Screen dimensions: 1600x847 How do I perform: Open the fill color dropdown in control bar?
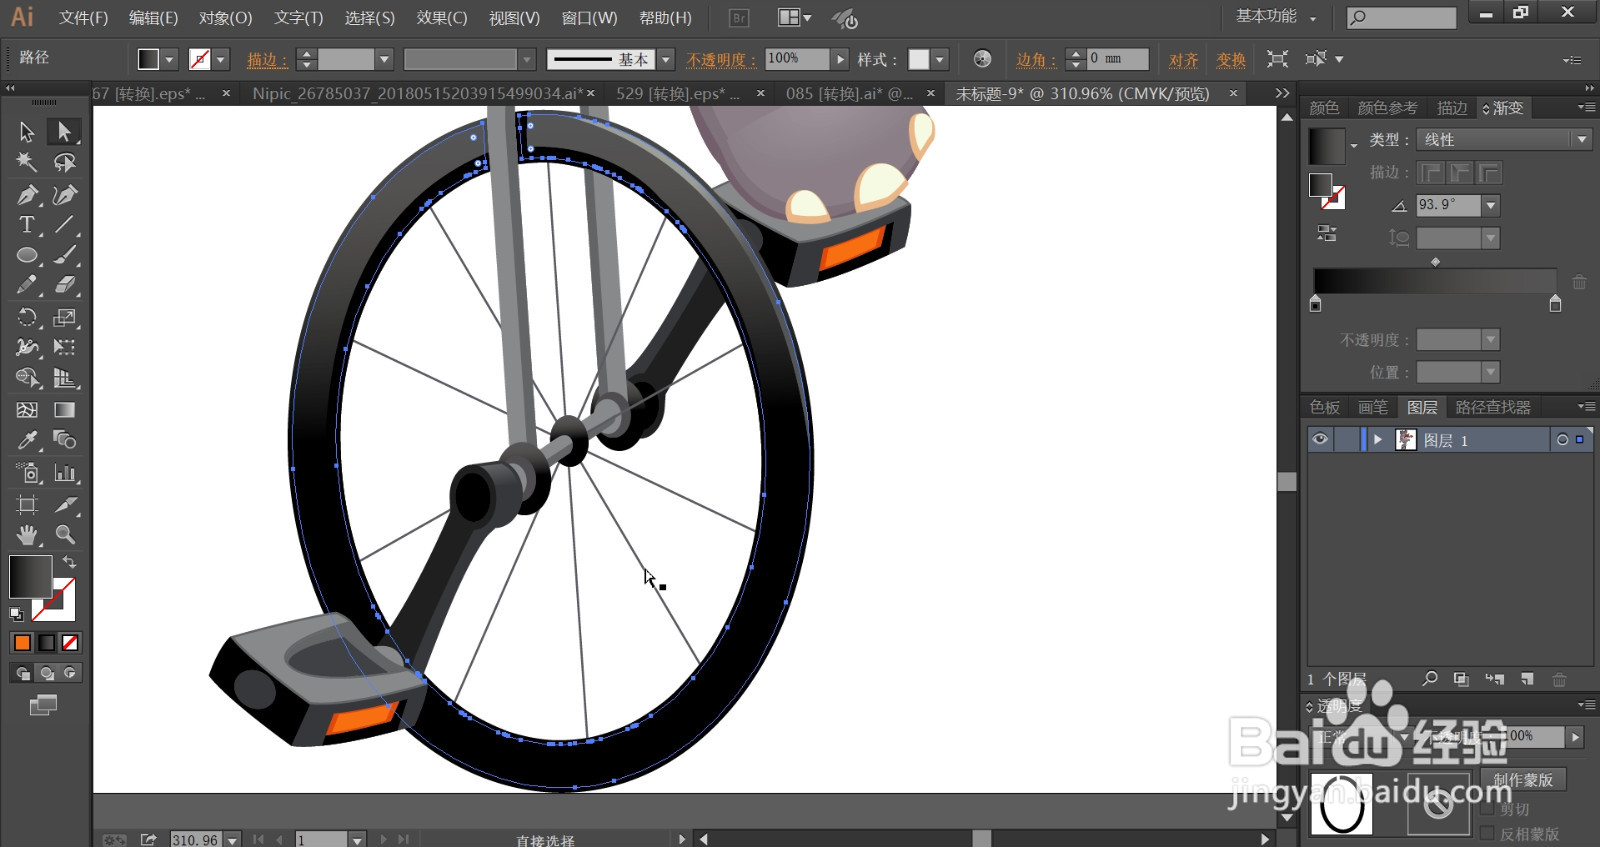[x=169, y=60]
